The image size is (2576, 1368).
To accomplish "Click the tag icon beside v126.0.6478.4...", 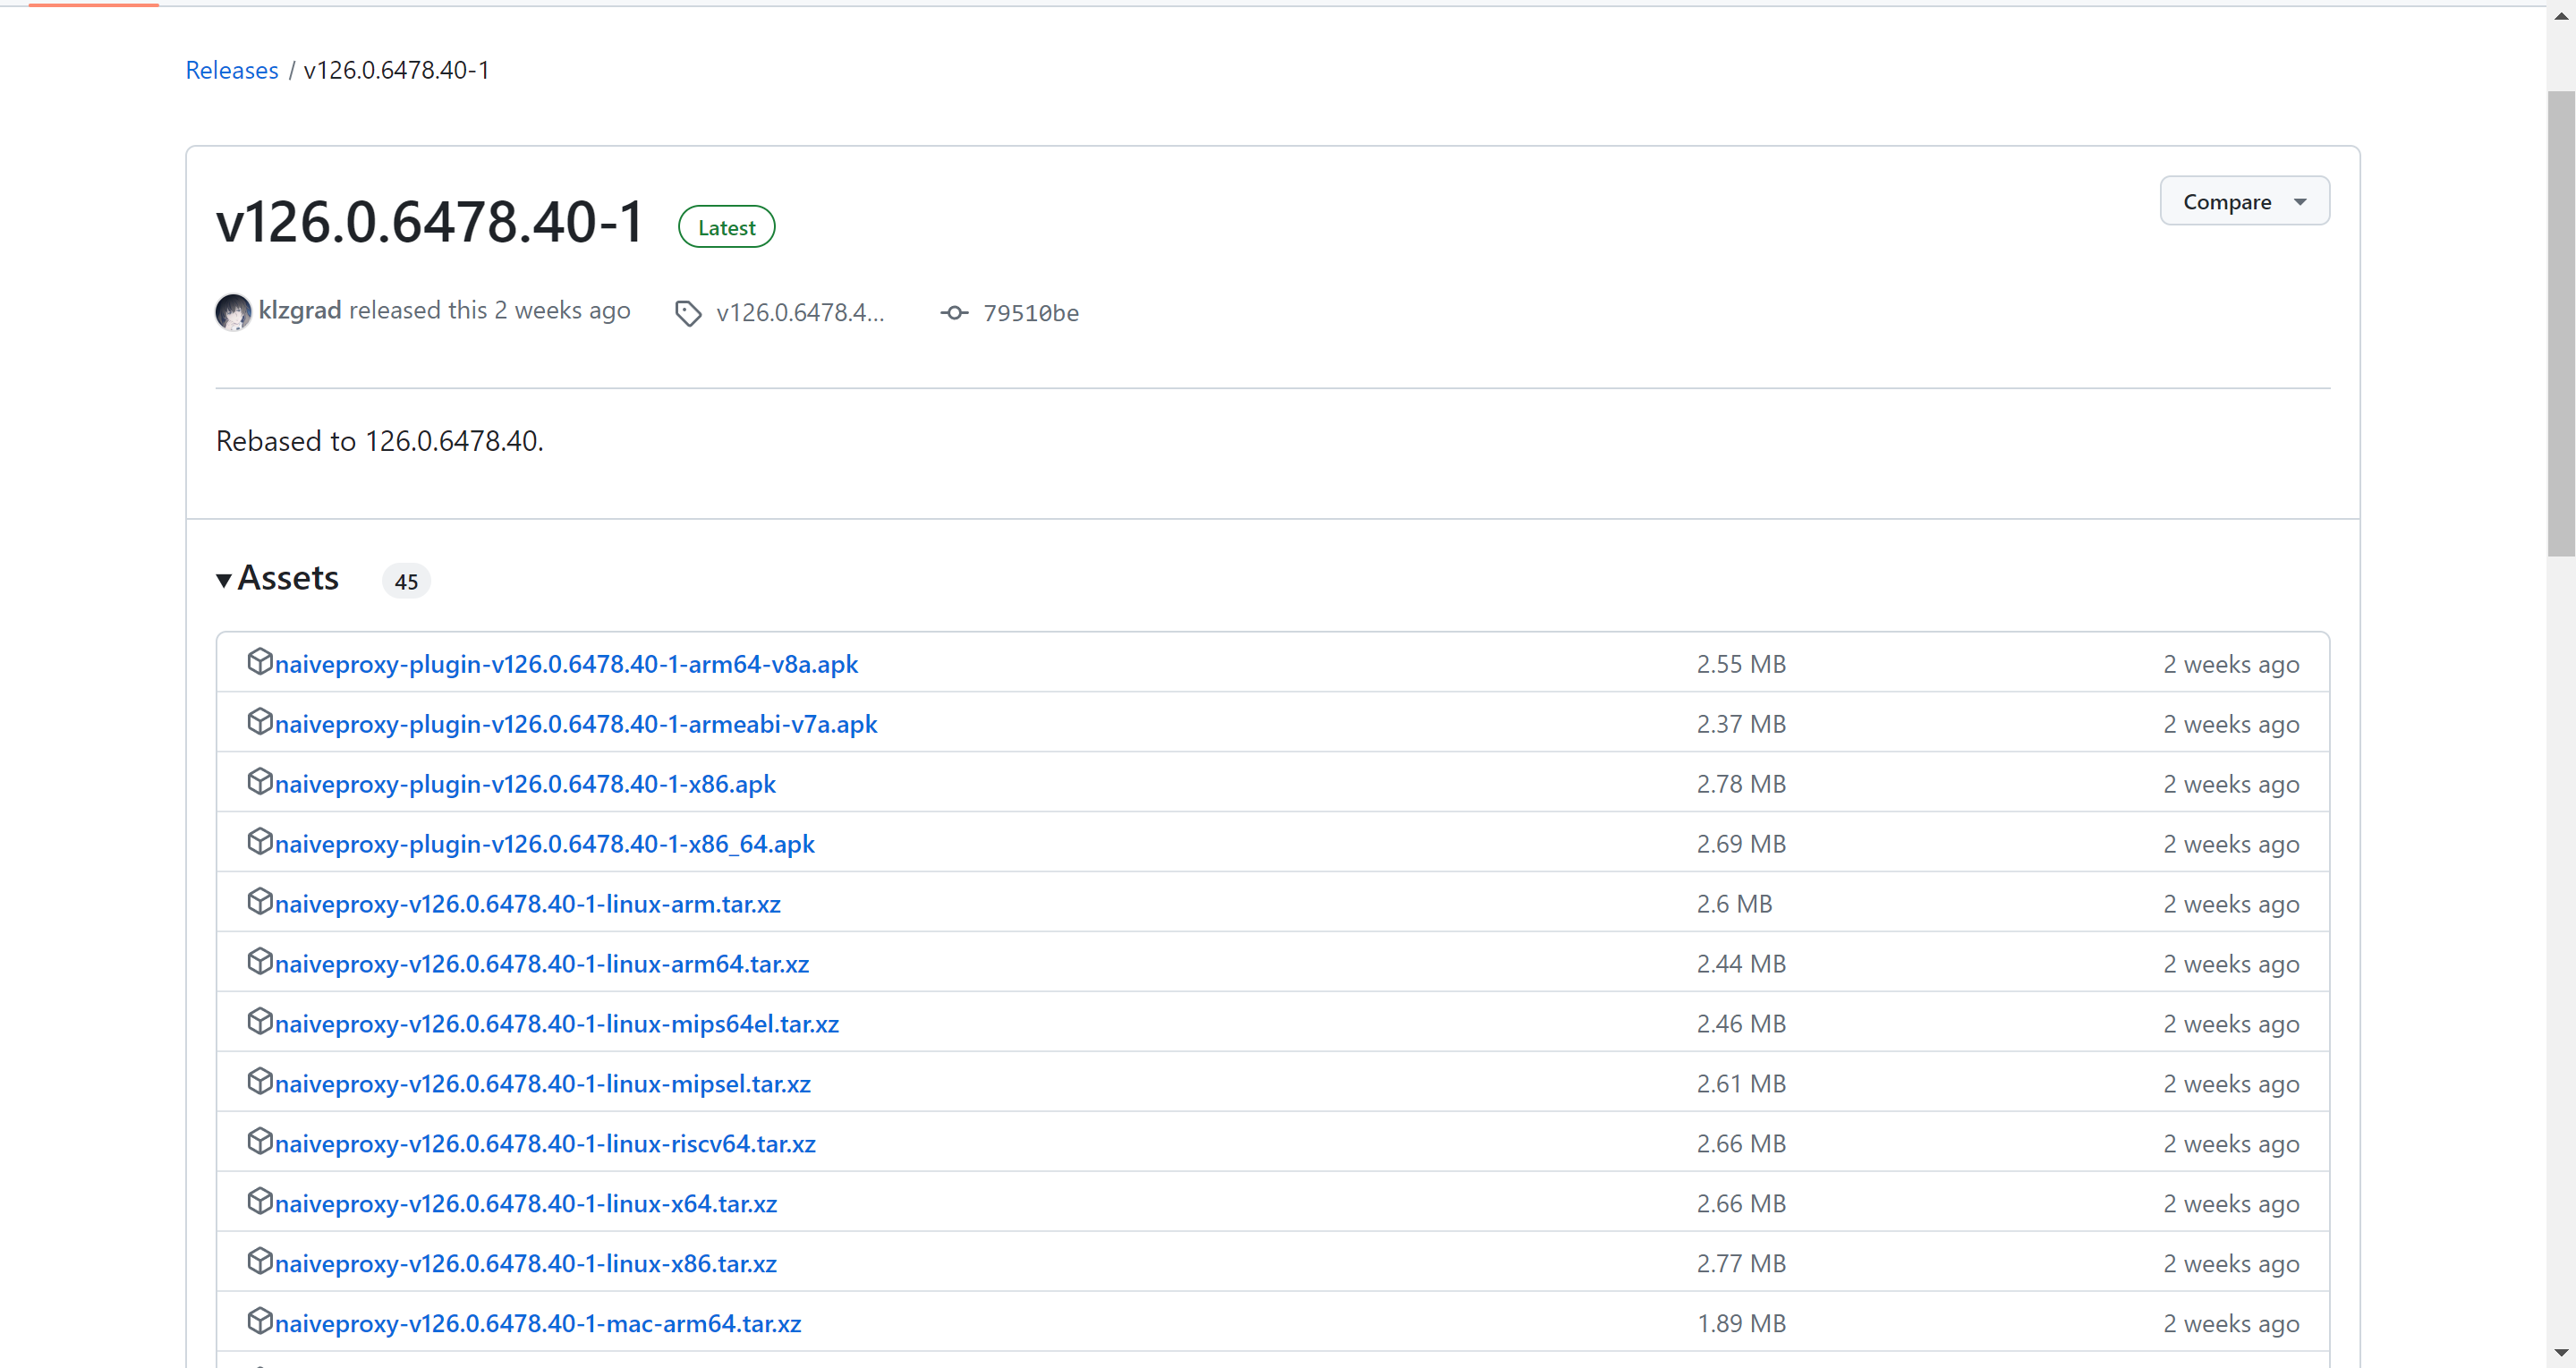I will pyautogui.click(x=688, y=313).
